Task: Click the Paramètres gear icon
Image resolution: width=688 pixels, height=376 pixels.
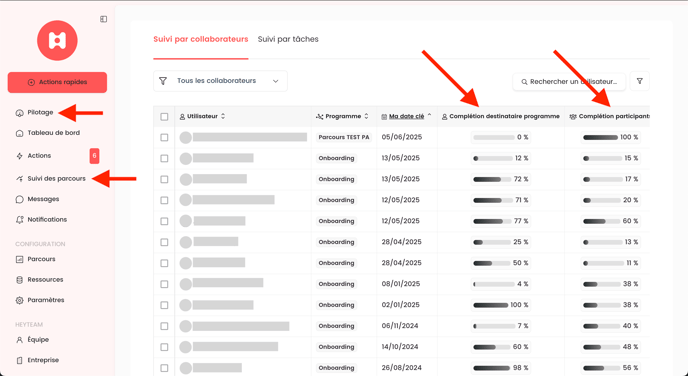Action: [x=19, y=301]
